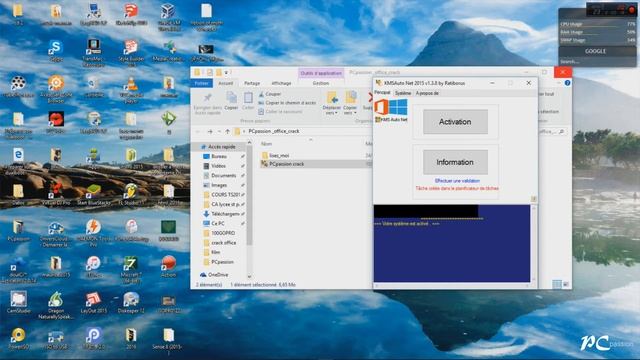Sort files by the Nom column header
The height and width of the screenshot is (360, 640).
pos(267,144)
